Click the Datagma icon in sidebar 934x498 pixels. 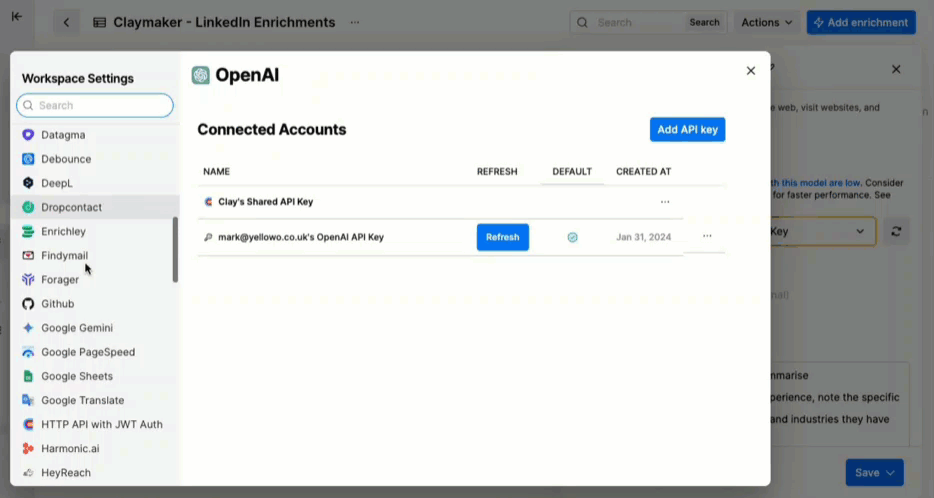(28, 135)
